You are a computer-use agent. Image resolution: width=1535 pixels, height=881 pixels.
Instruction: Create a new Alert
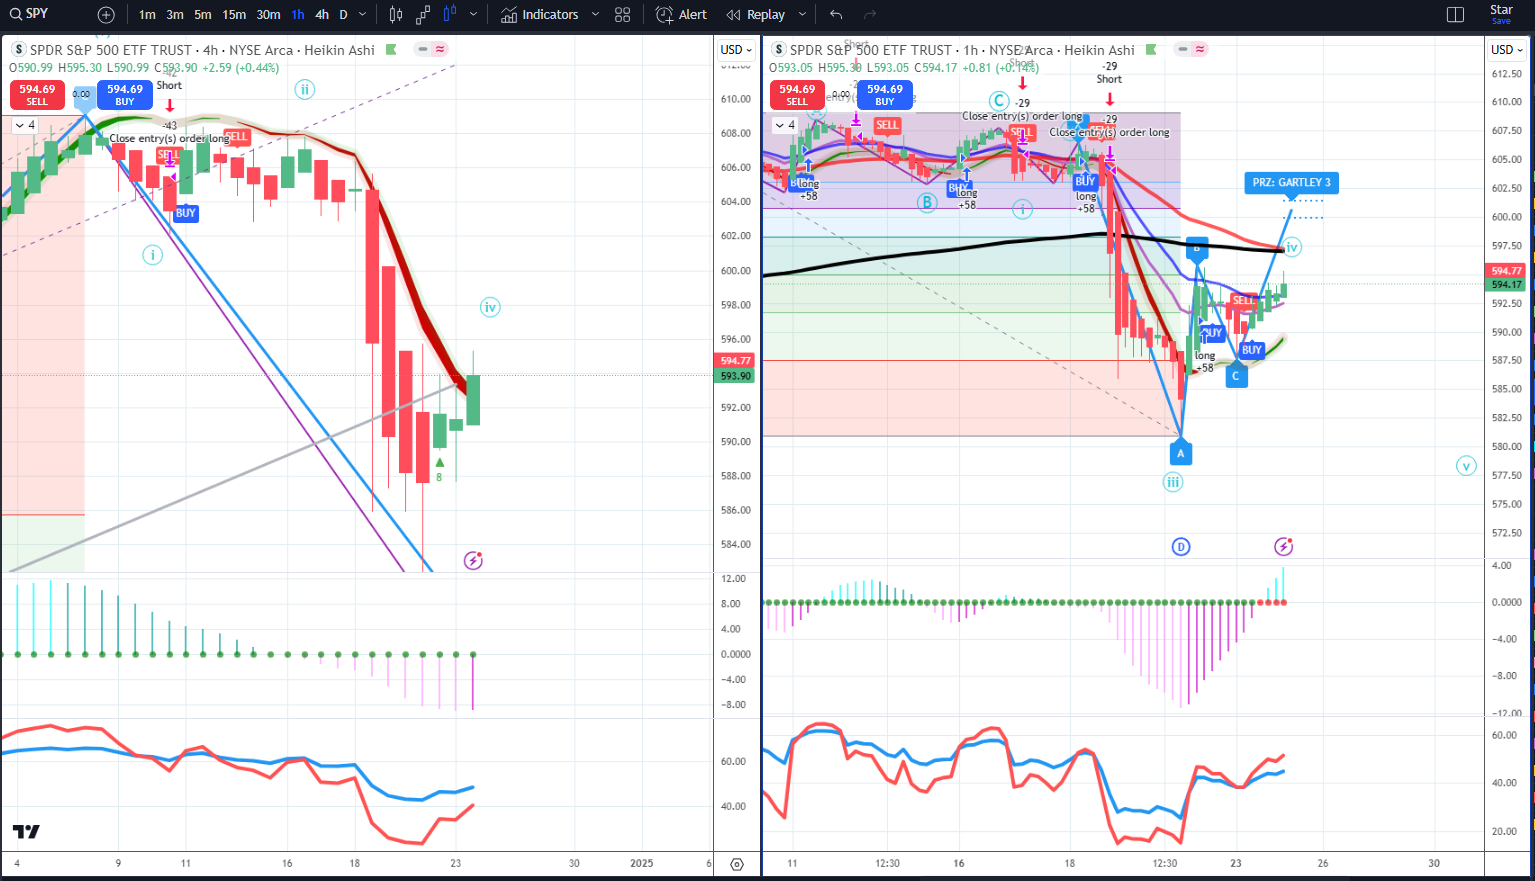[681, 15]
